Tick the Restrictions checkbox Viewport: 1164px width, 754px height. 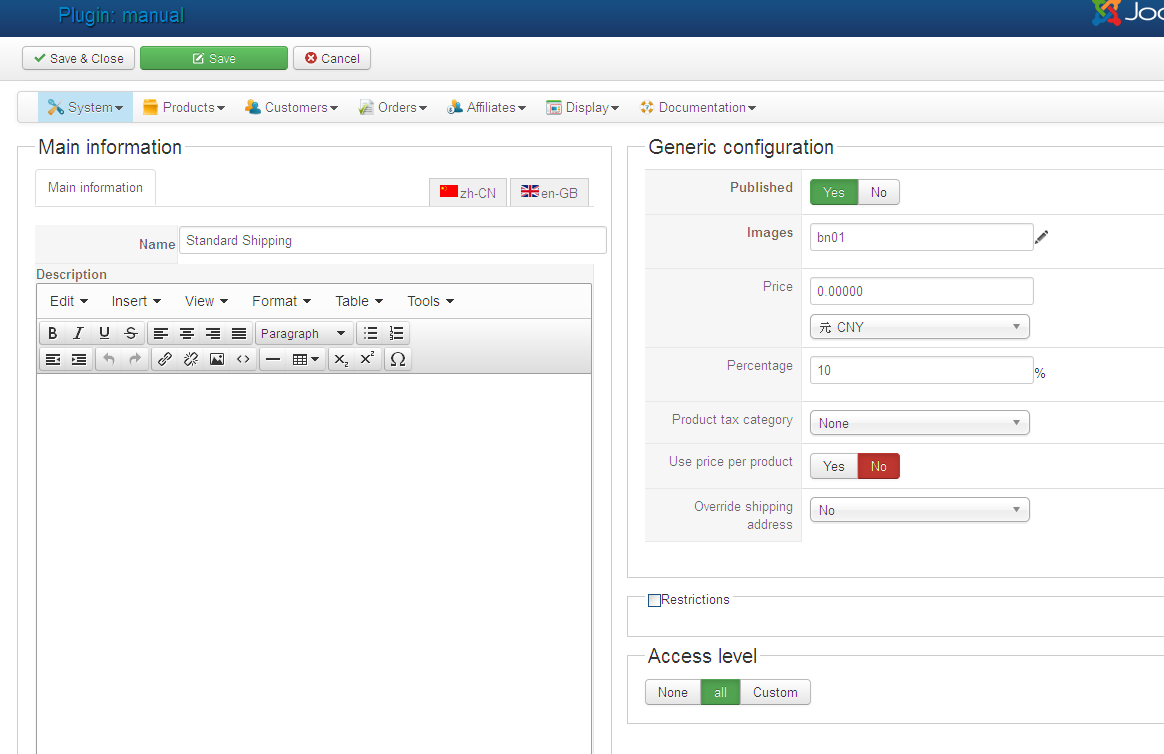point(654,600)
